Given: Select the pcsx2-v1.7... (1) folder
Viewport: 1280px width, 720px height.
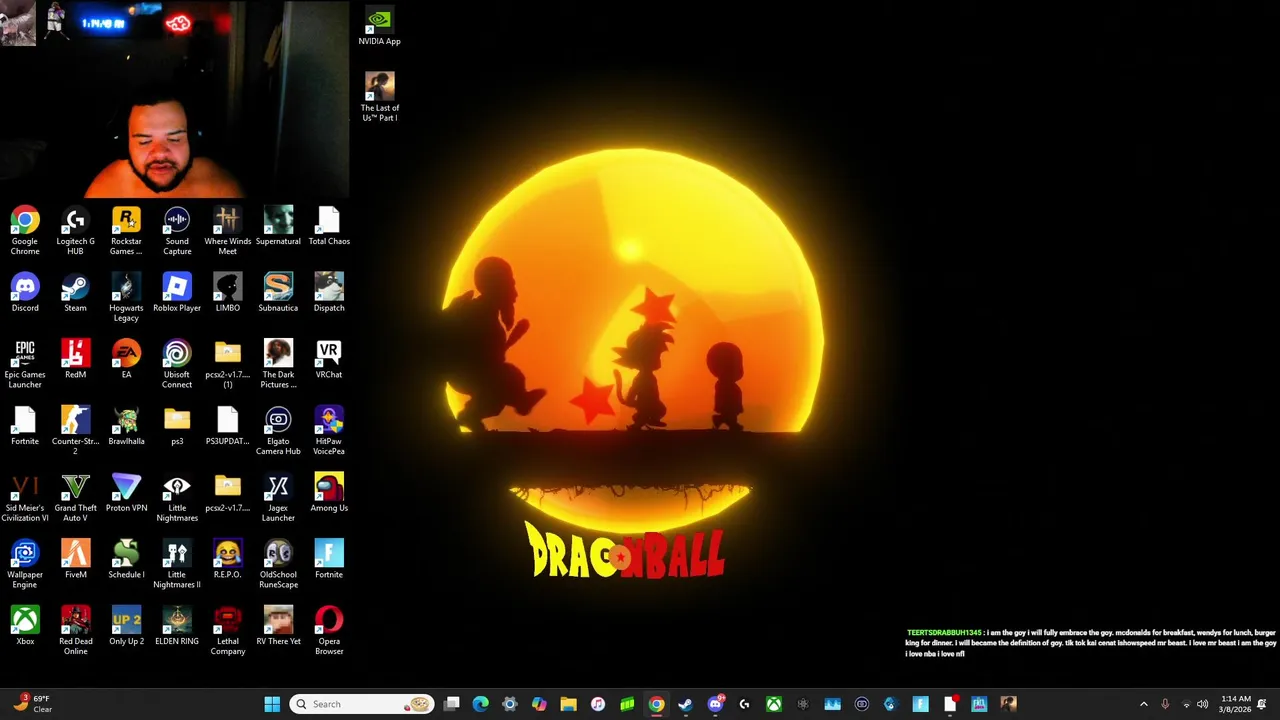Looking at the screenshot, I should pos(228,364).
